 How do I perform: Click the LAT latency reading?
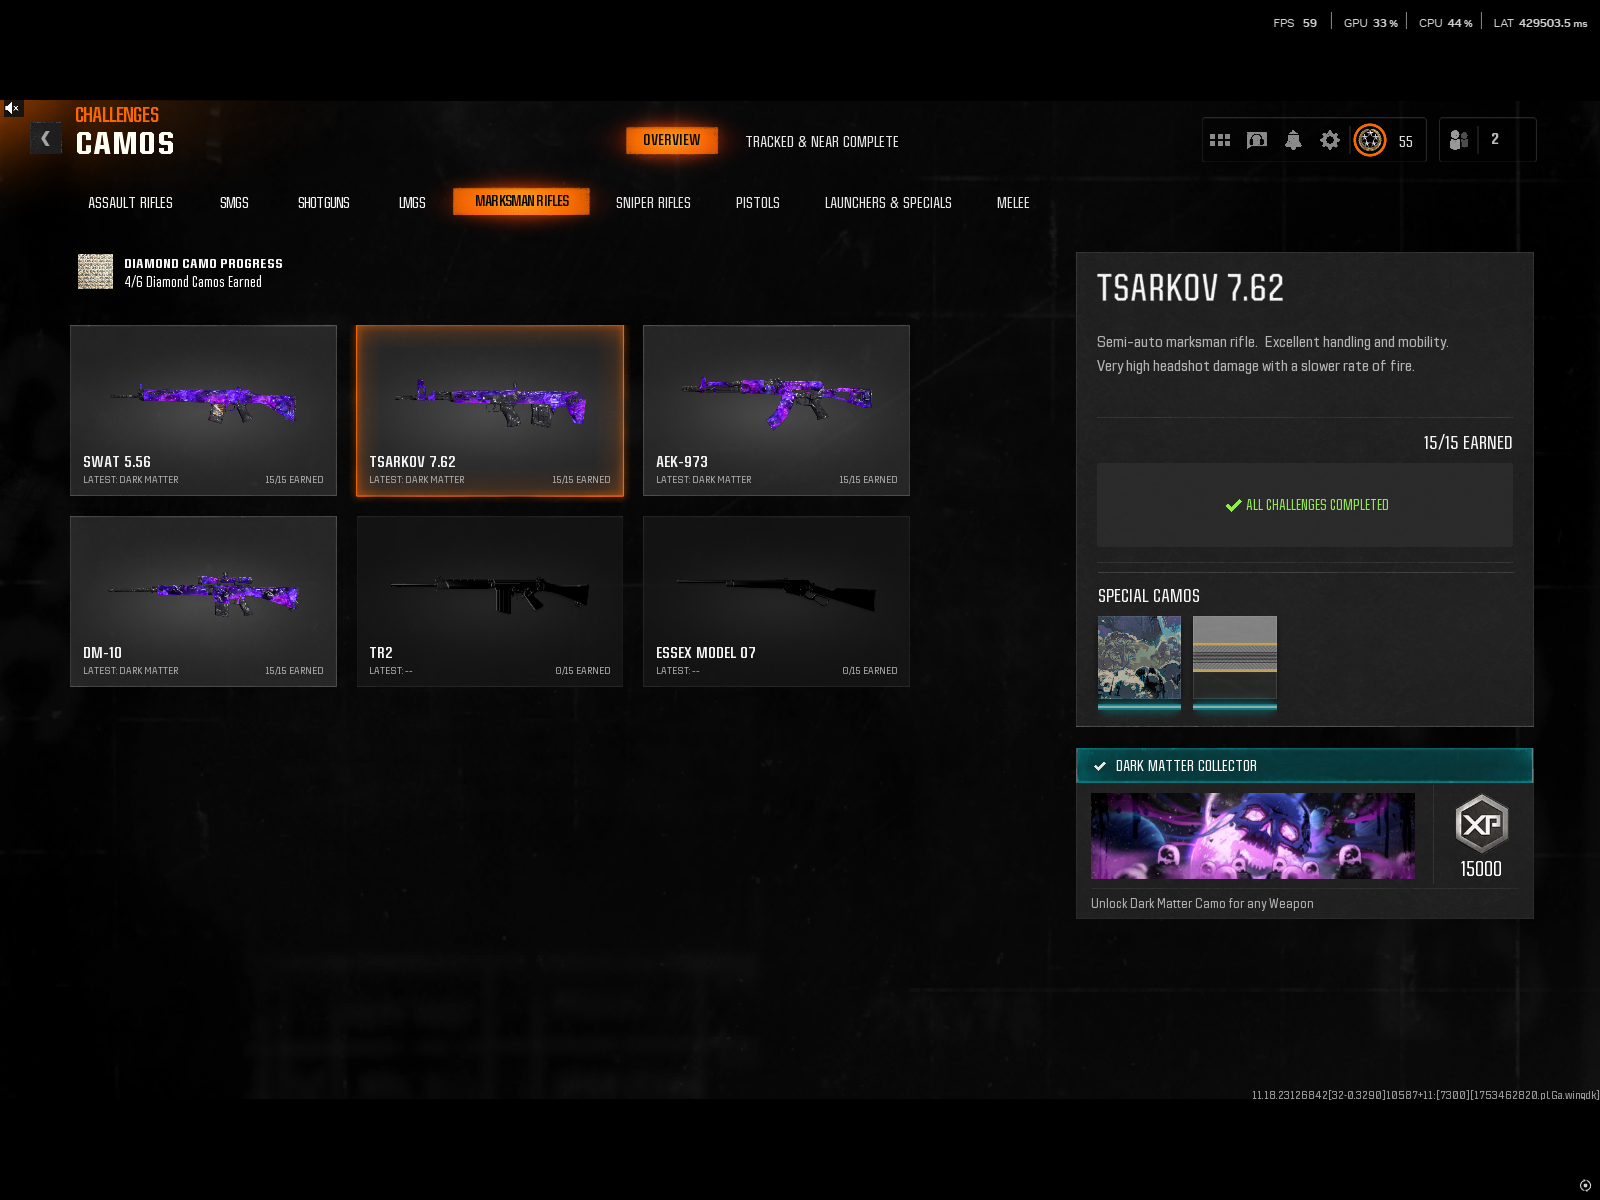[x=1540, y=23]
